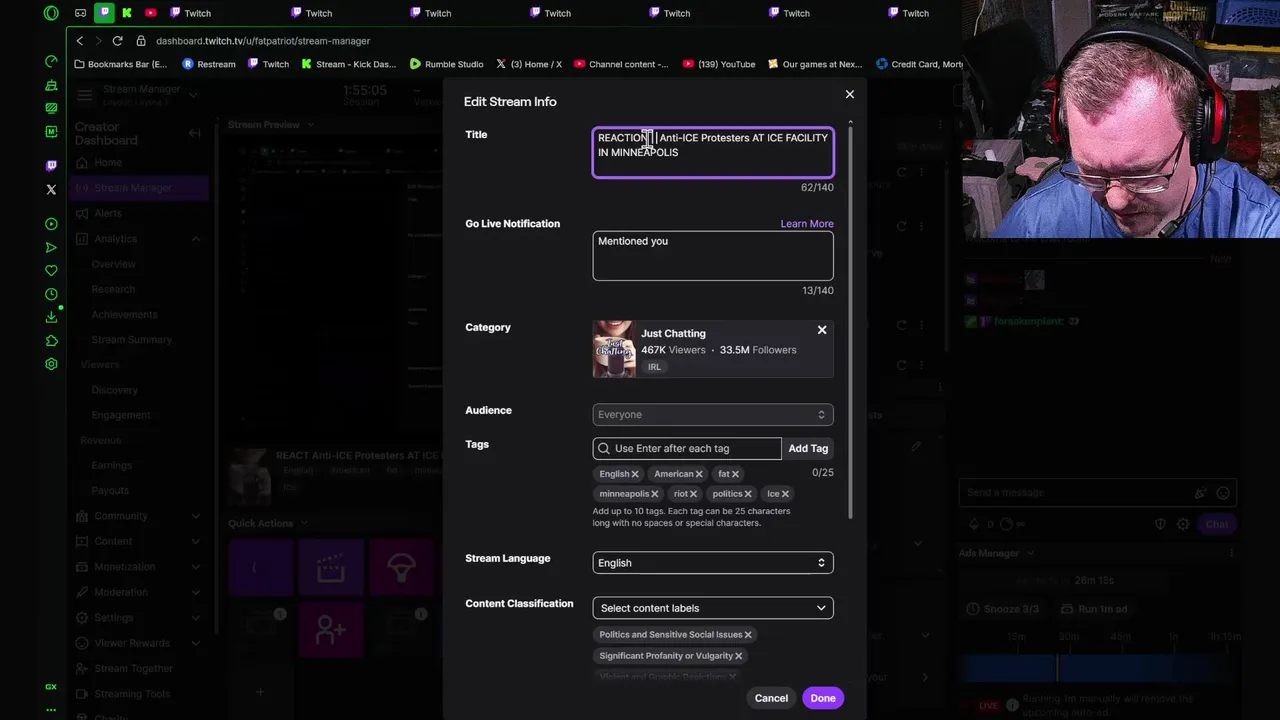The image size is (1280, 720).
Task: Expand the Community section in dashboard
Action: (x=195, y=516)
